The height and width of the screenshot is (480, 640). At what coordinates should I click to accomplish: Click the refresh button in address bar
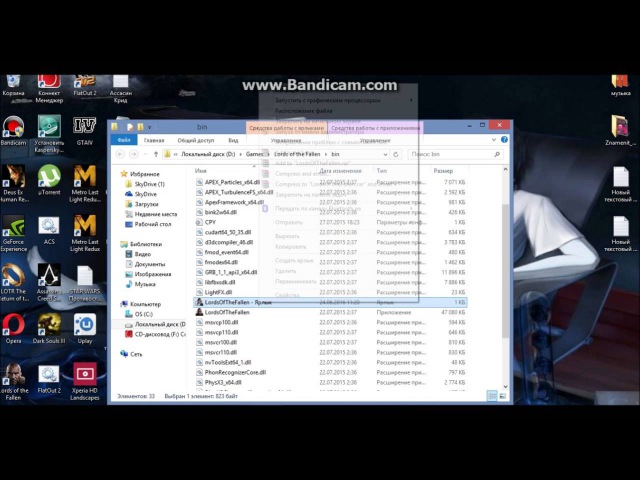point(396,154)
